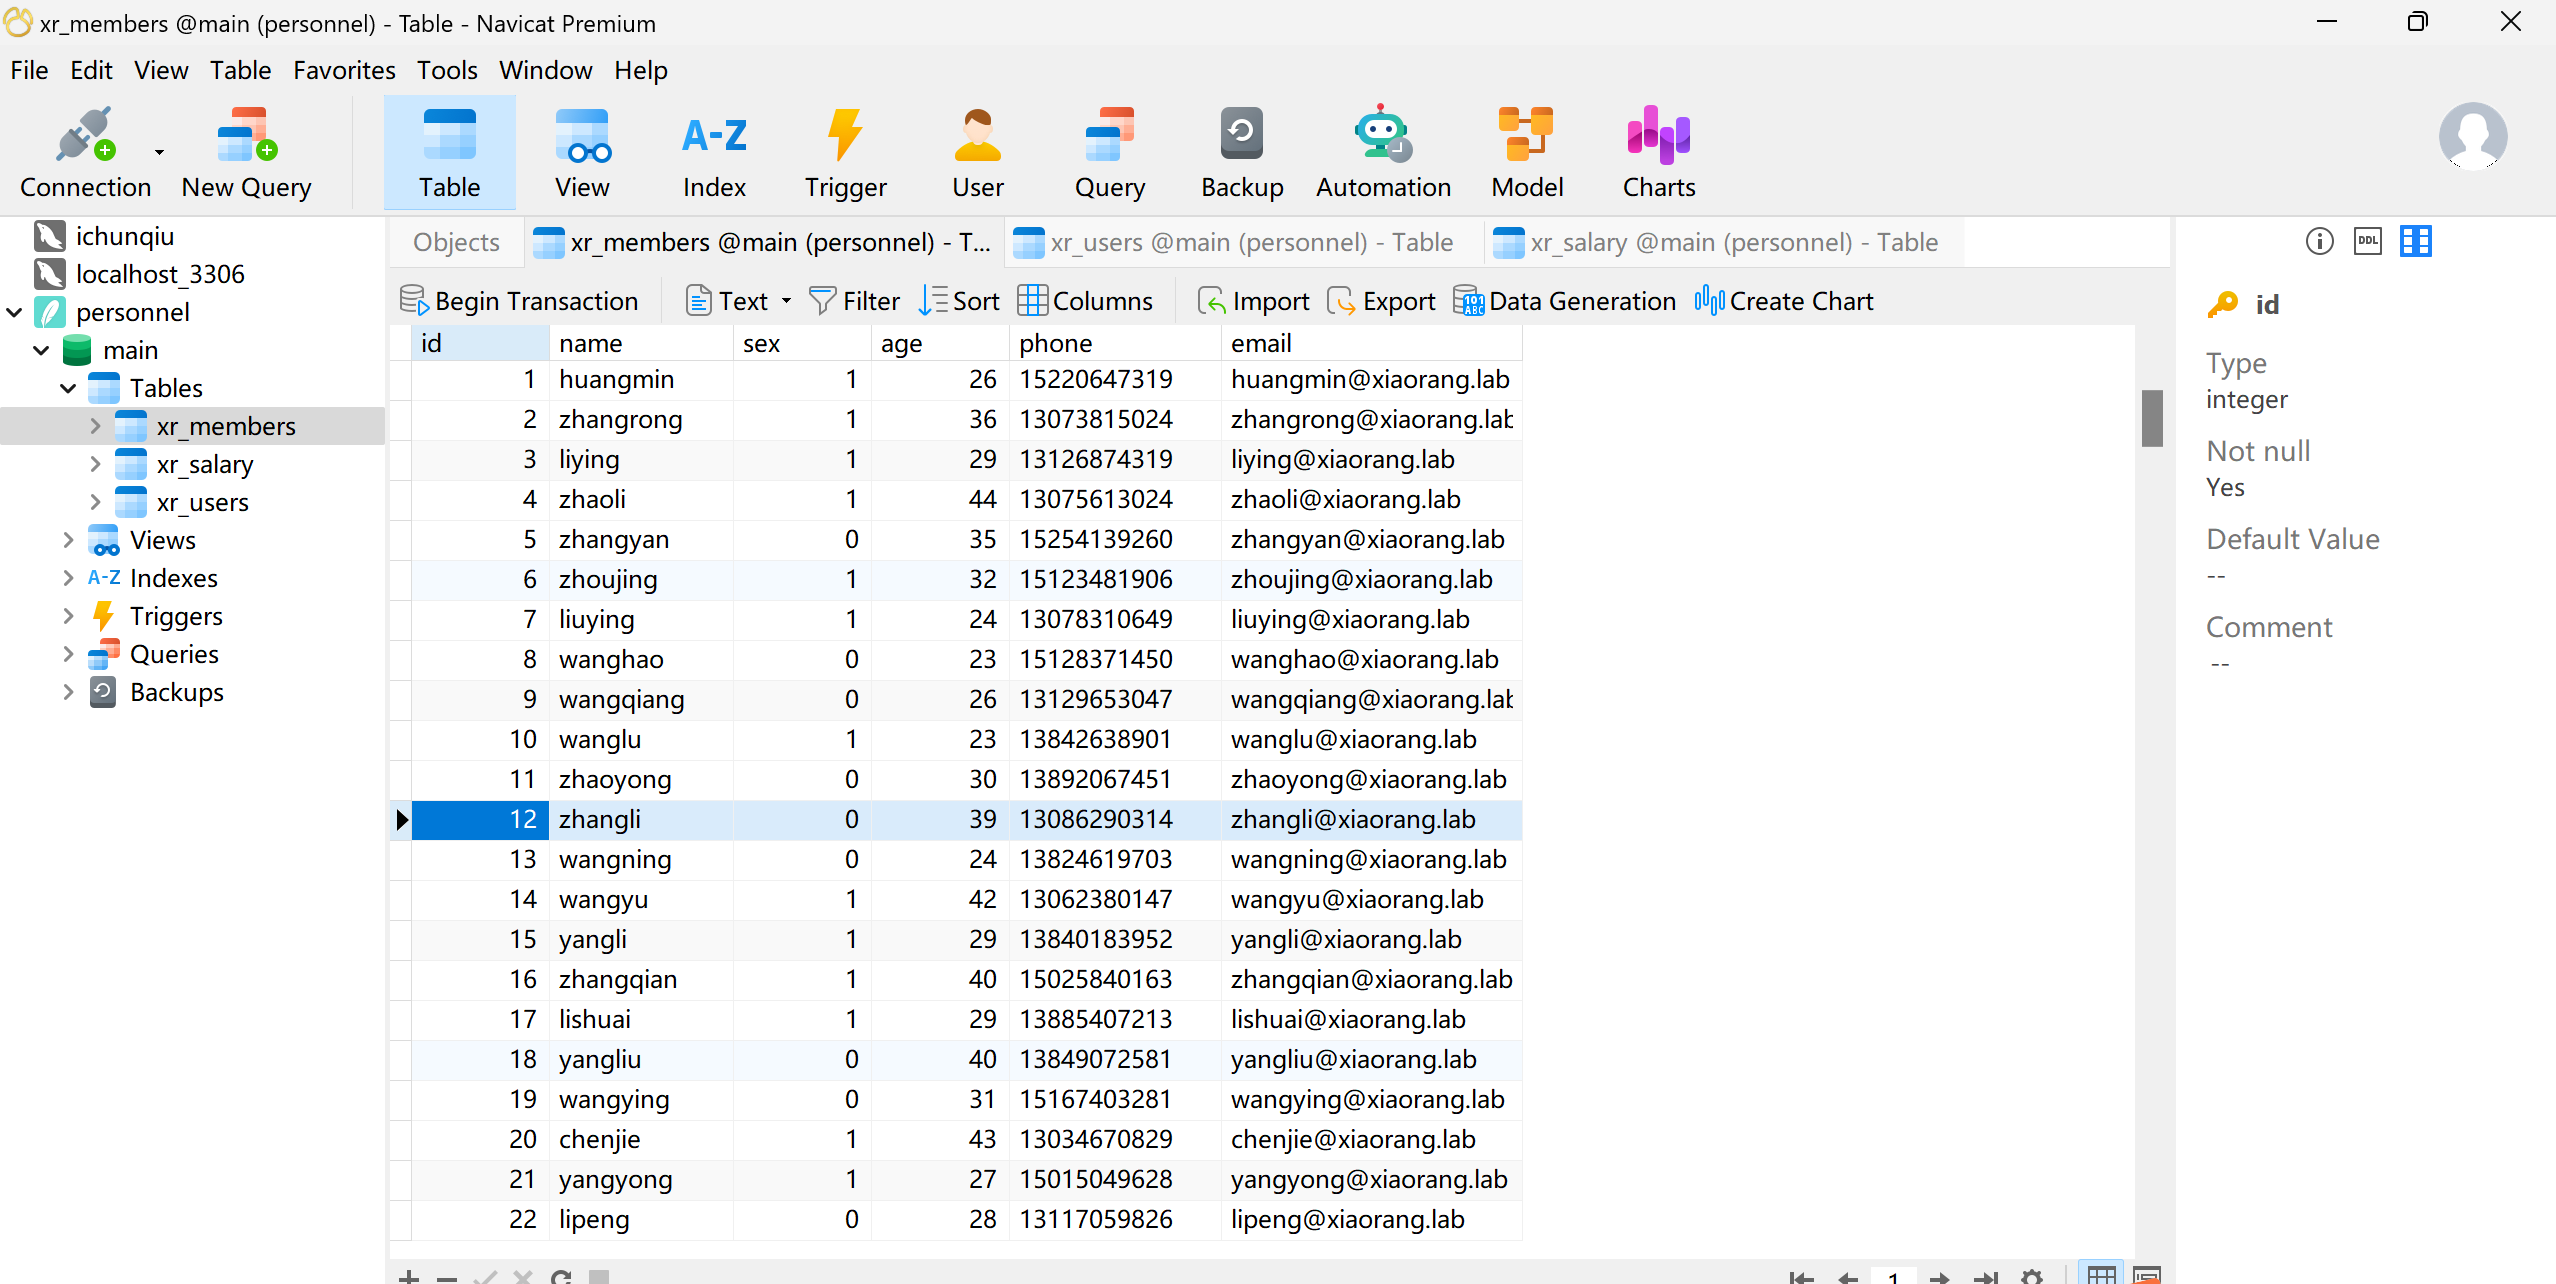The width and height of the screenshot is (2556, 1284).
Task: Expand the xr_salary tree node
Action: pyautogui.click(x=95, y=464)
